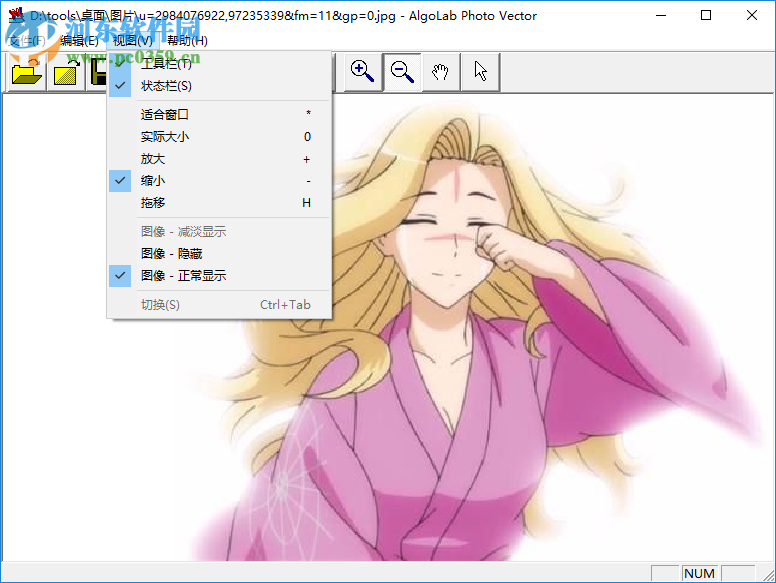Select the hand pan tool
776x583 pixels.
pos(440,72)
